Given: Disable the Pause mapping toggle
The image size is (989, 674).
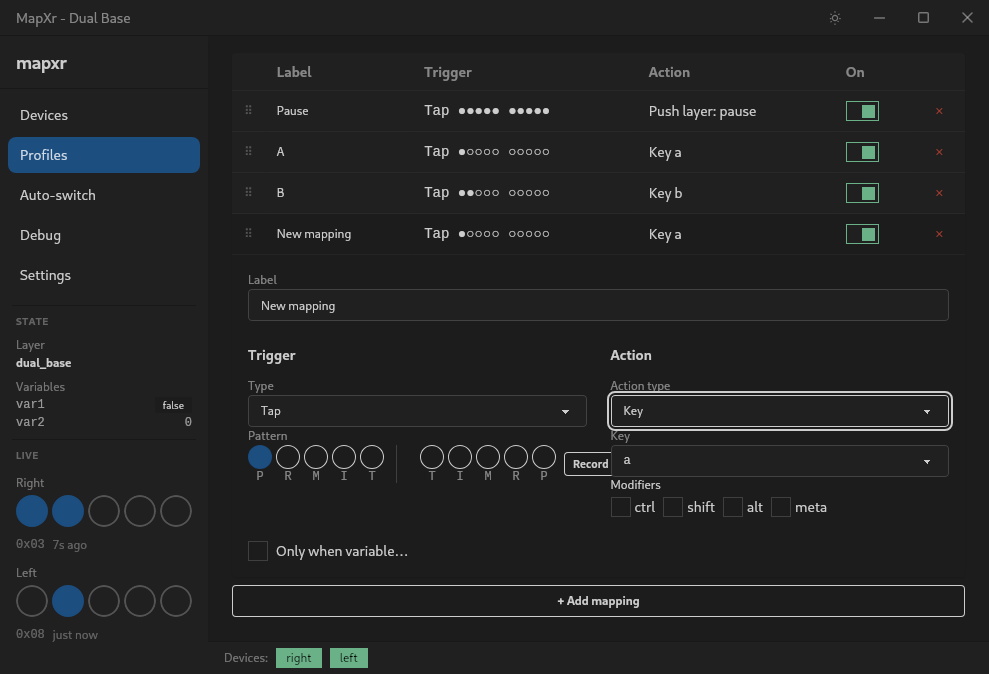Looking at the screenshot, I should [x=862, y=111].
